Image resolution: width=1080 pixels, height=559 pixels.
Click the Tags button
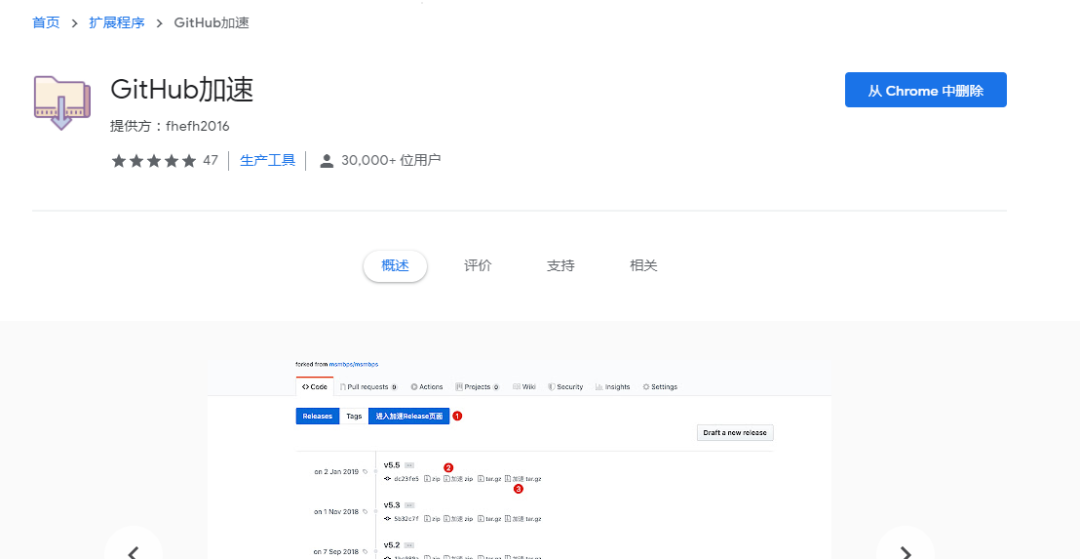click(354, 416)
